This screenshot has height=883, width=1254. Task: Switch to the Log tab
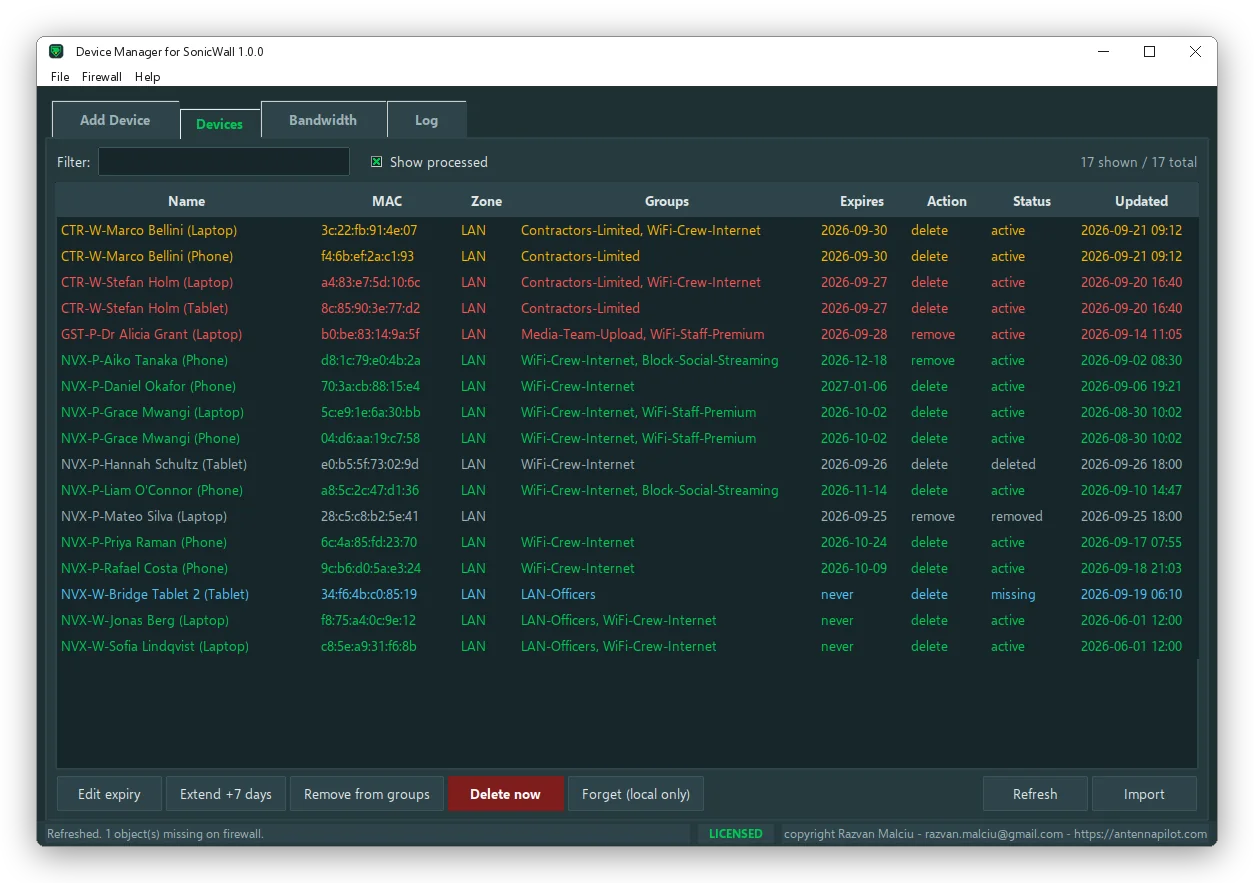pos(427,120)
